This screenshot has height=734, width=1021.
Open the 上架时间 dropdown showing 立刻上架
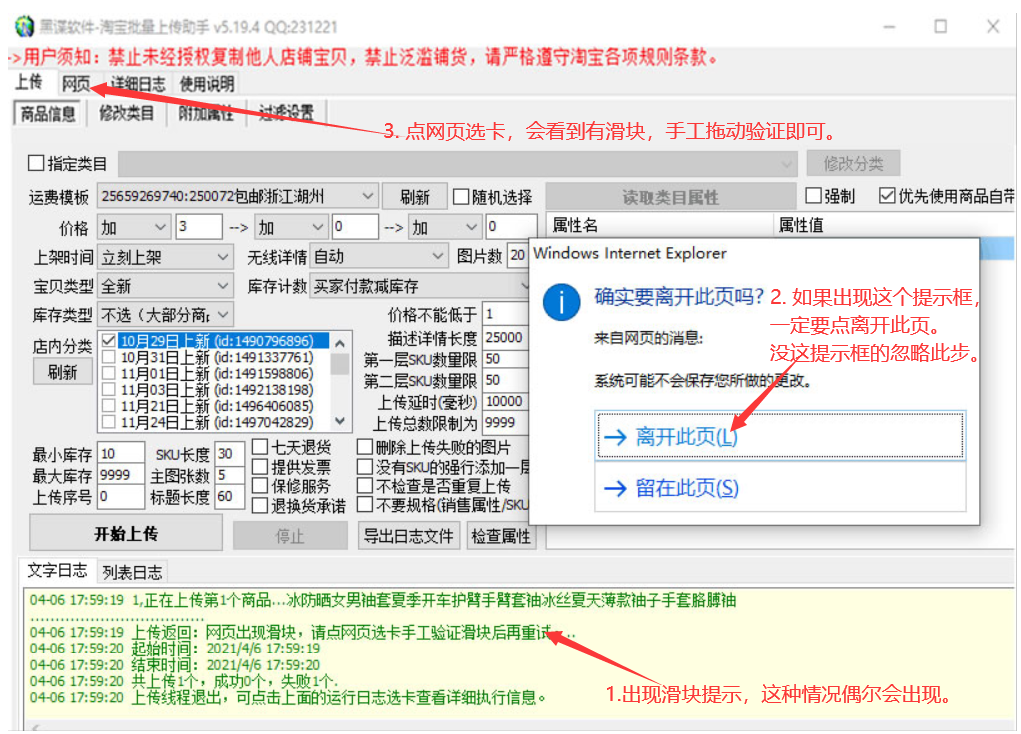tap(165, 257)
